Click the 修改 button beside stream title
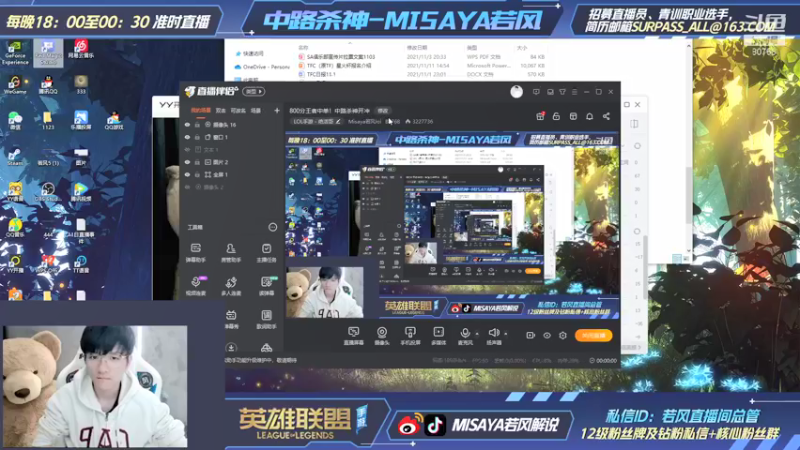The width and height of the screenshot is (800, 450). 383,111
